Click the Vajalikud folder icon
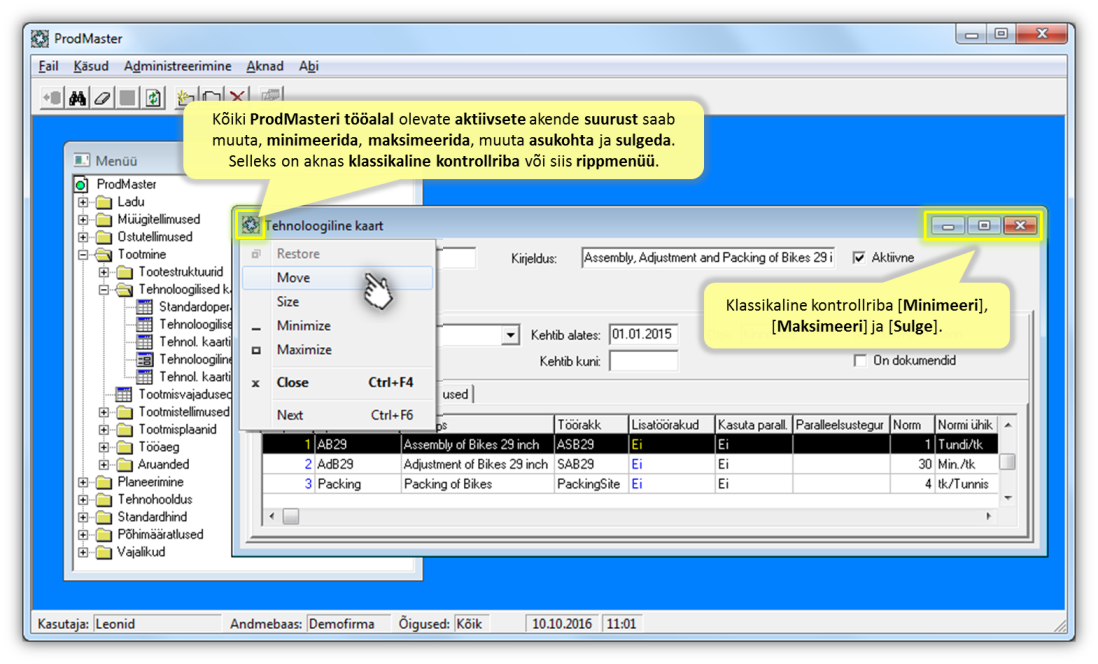The width and height of the screenshot is (1098, 664). [104, 552]
